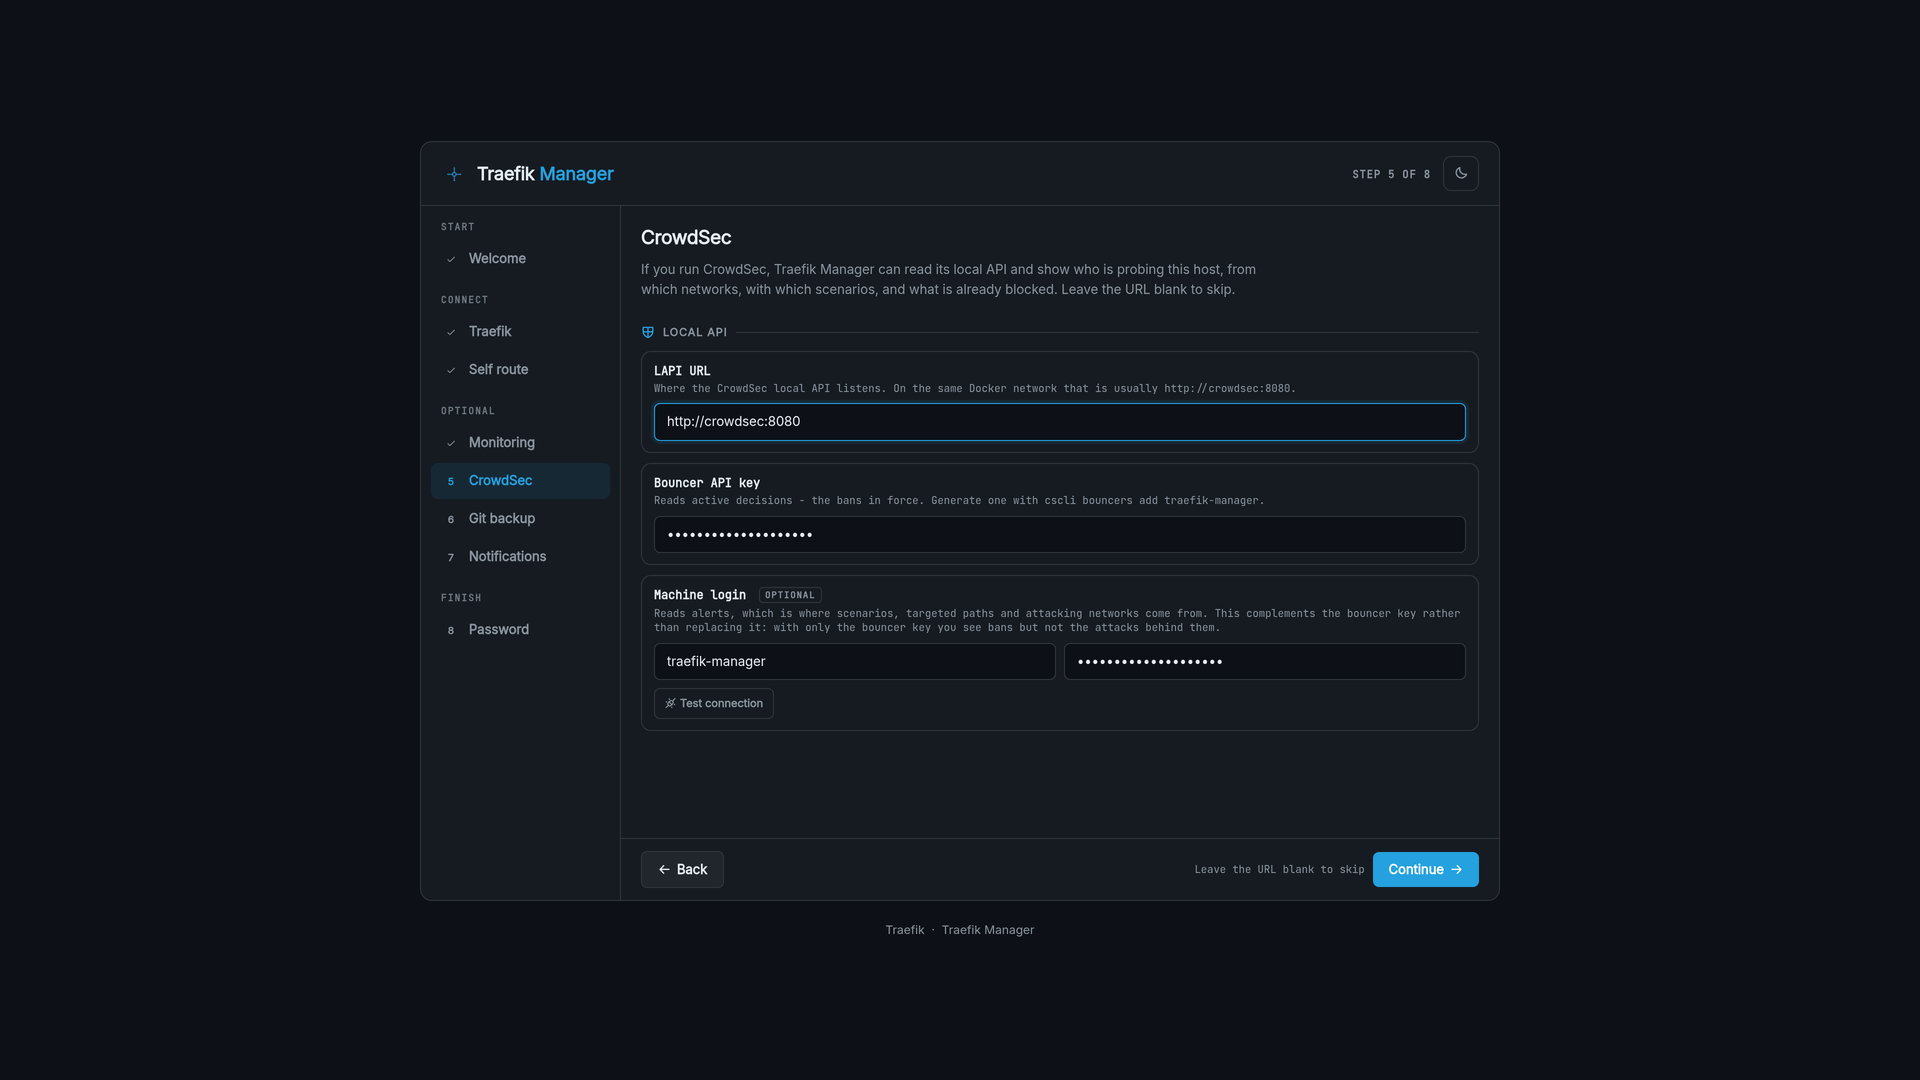1920x1080 pixels.
Task: Click the checkmark icon next to Monitoring
Action: point(451,443)
